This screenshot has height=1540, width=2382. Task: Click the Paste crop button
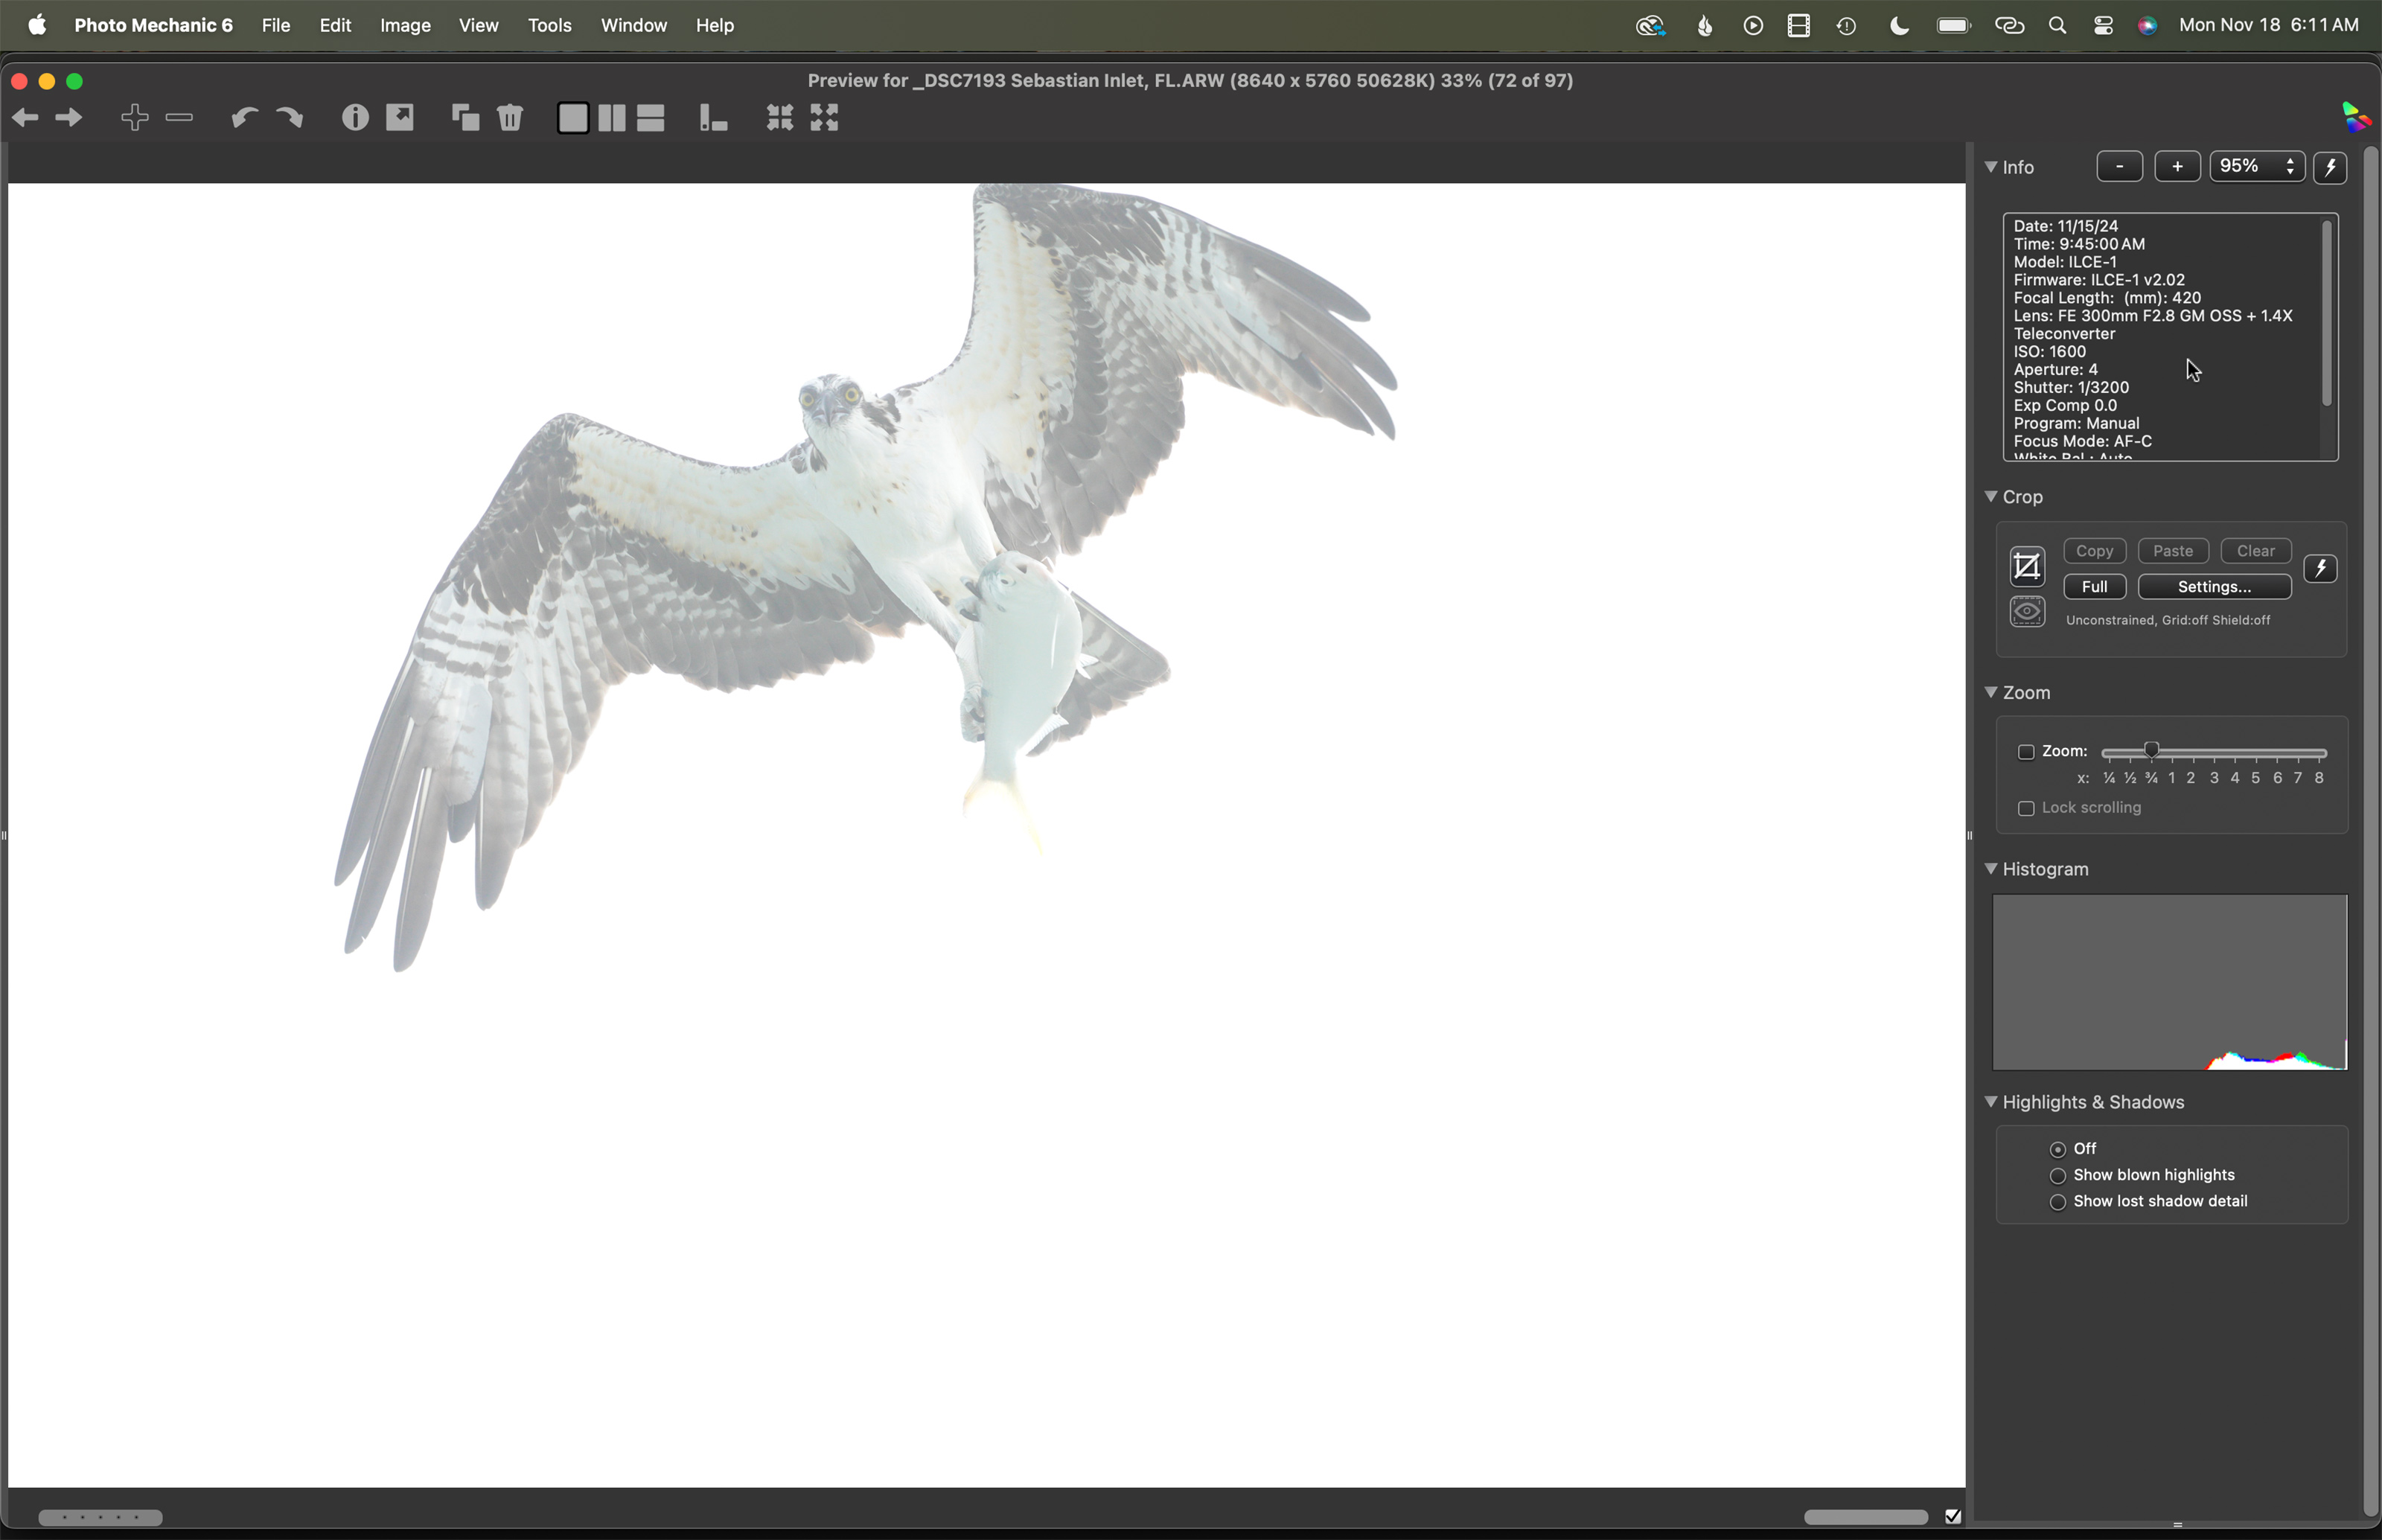coord(2173,551)
